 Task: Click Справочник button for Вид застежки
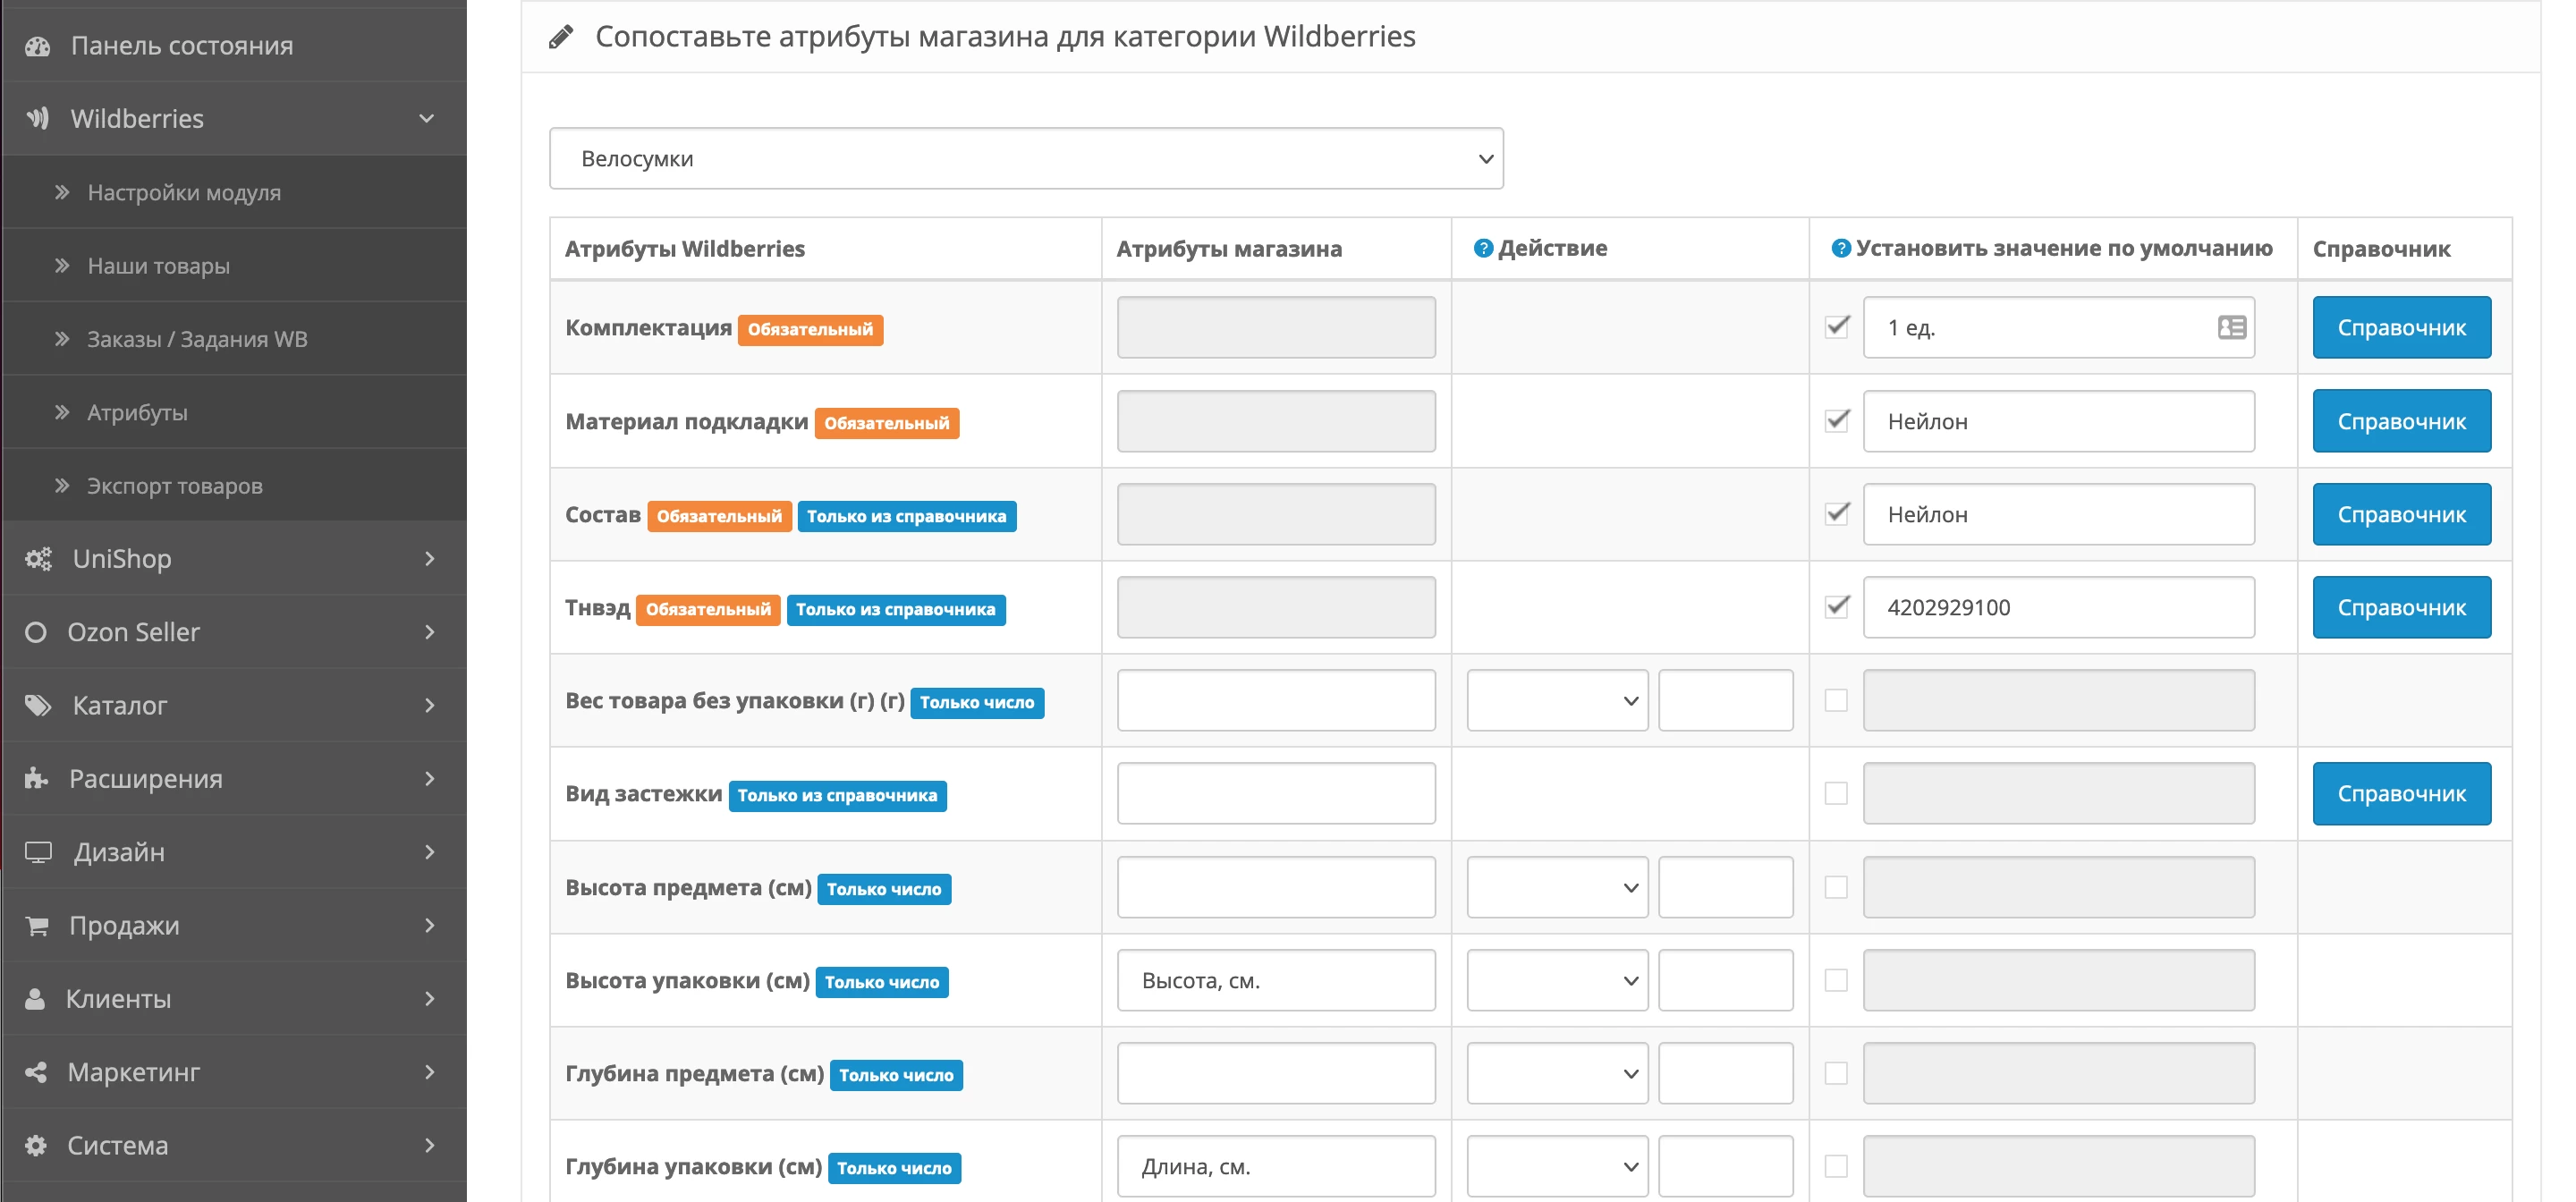pyautogui.click(x=2401, y=793)
